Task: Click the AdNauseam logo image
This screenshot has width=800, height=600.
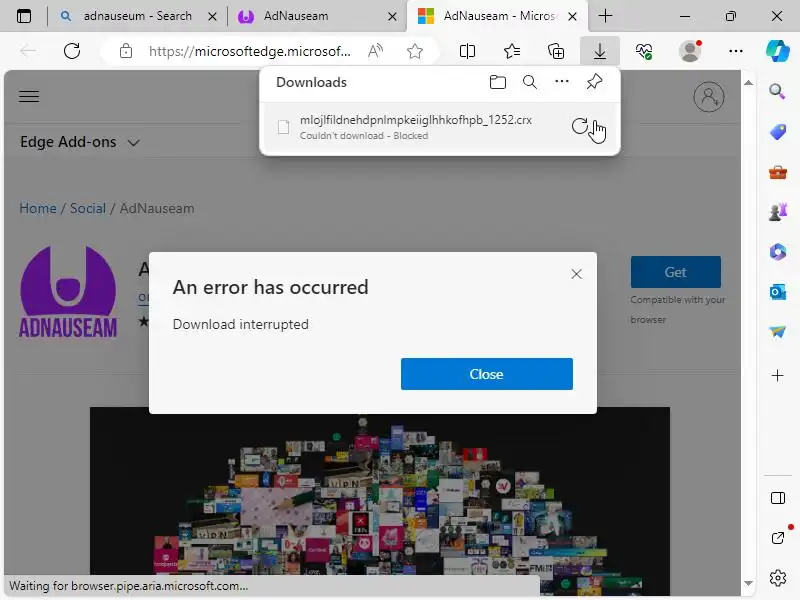Action: click(x=68, y=292)
